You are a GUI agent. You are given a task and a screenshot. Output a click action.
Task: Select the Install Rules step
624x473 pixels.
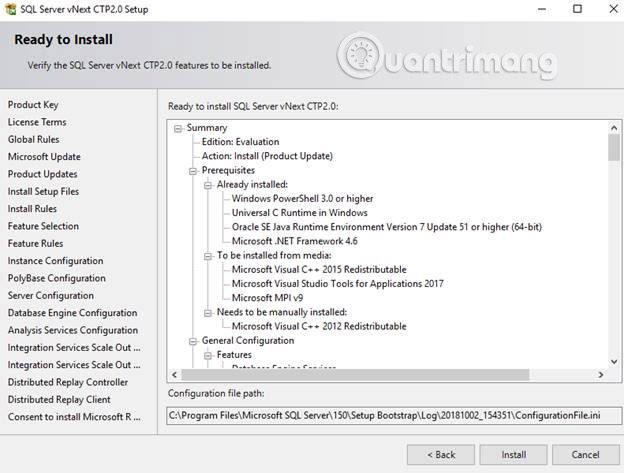[32, 209]
